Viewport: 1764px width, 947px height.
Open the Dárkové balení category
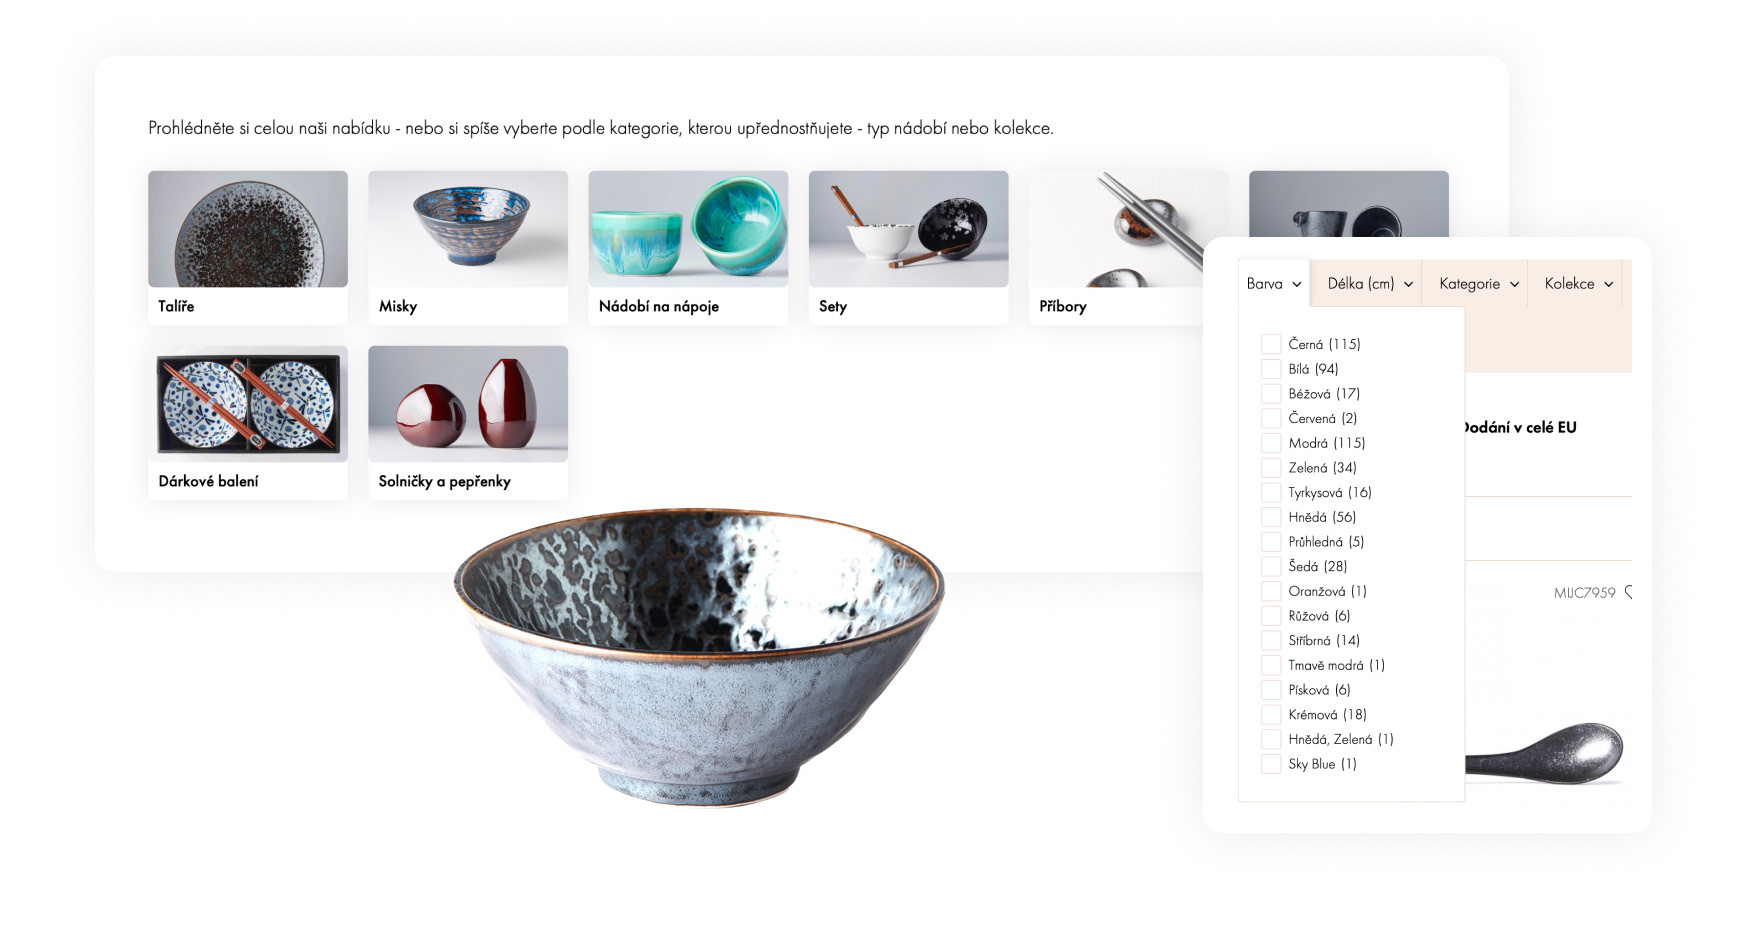click(x=248, y=422)
